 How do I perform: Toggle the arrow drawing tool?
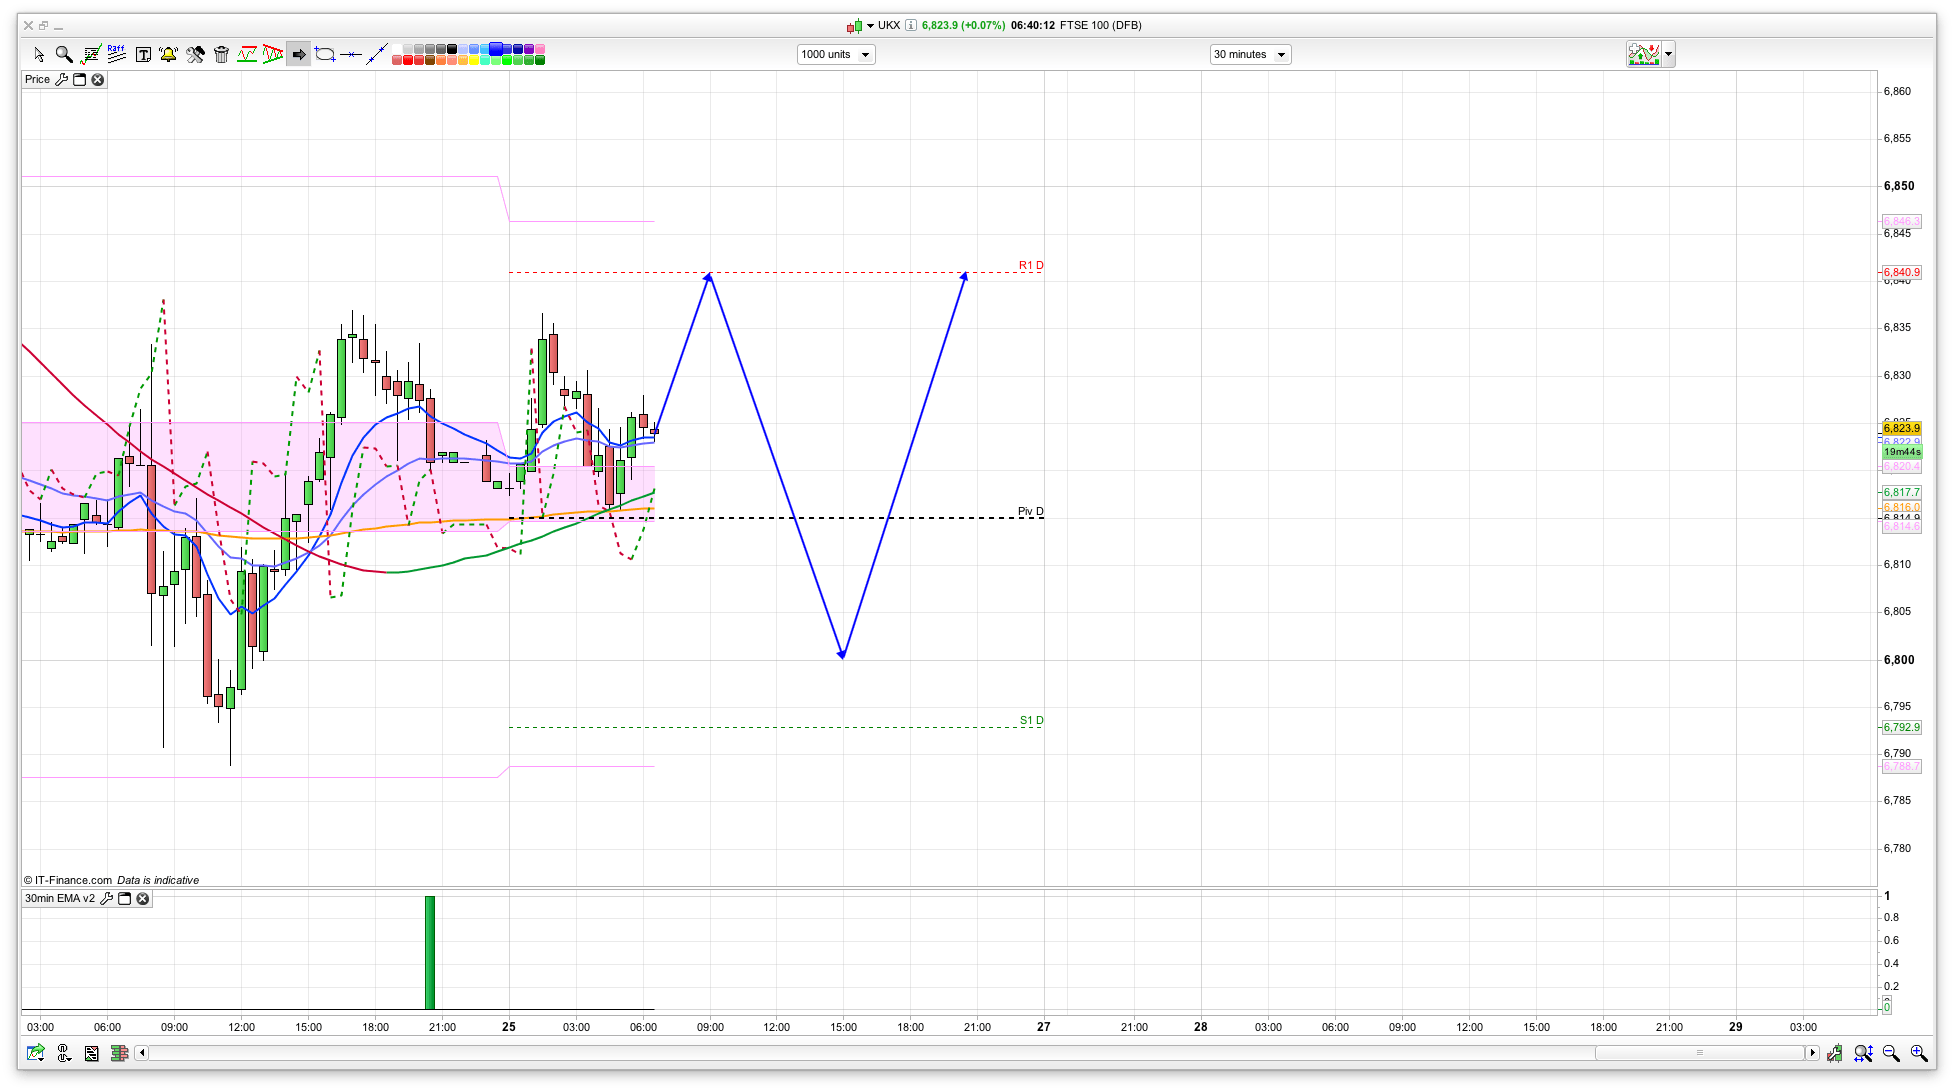click(x=298, y=54)
